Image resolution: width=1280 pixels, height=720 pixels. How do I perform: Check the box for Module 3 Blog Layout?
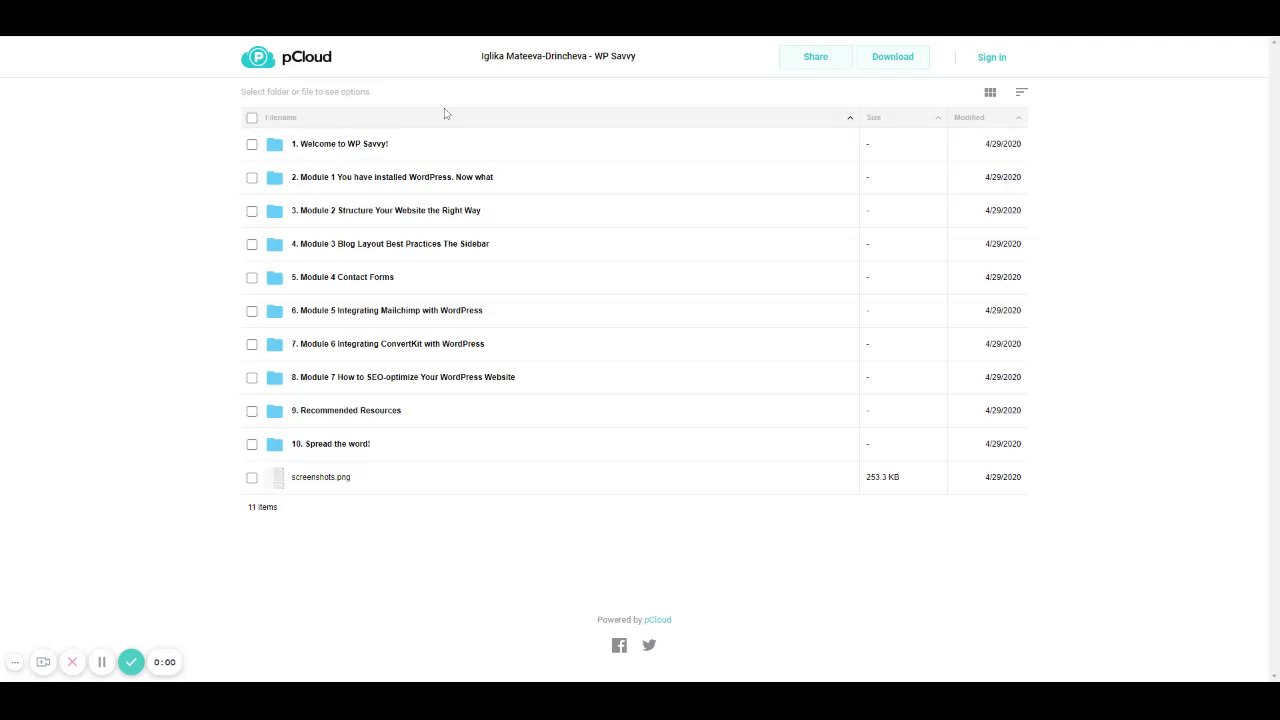click(x=252, y=244)
